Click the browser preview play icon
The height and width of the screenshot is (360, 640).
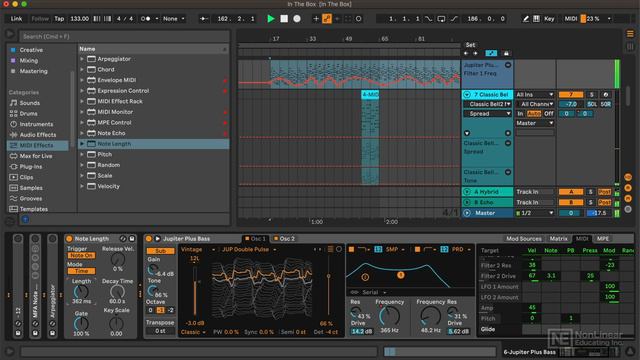[x=10, y=33]
